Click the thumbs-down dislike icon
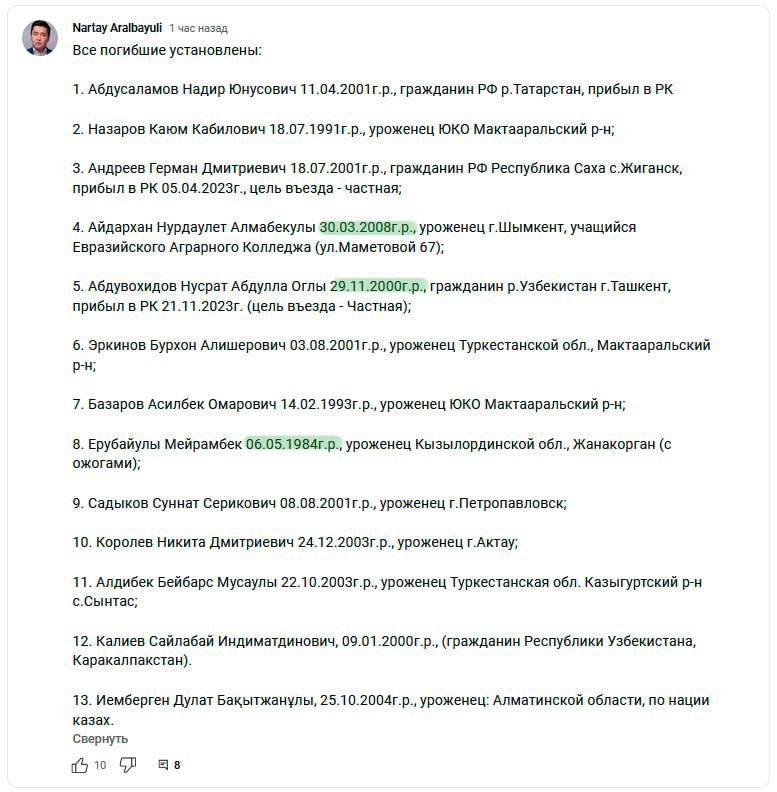Screen dimensions: 777x792 click(x=128, y=765)
